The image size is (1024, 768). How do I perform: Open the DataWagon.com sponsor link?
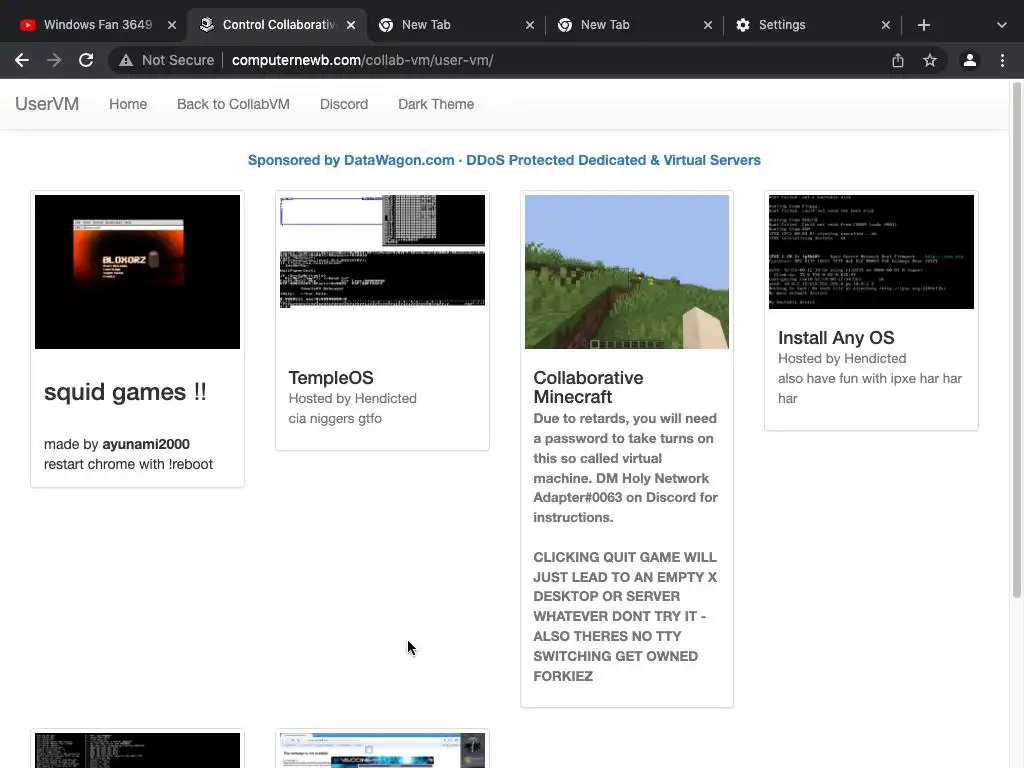click(504, 160)
